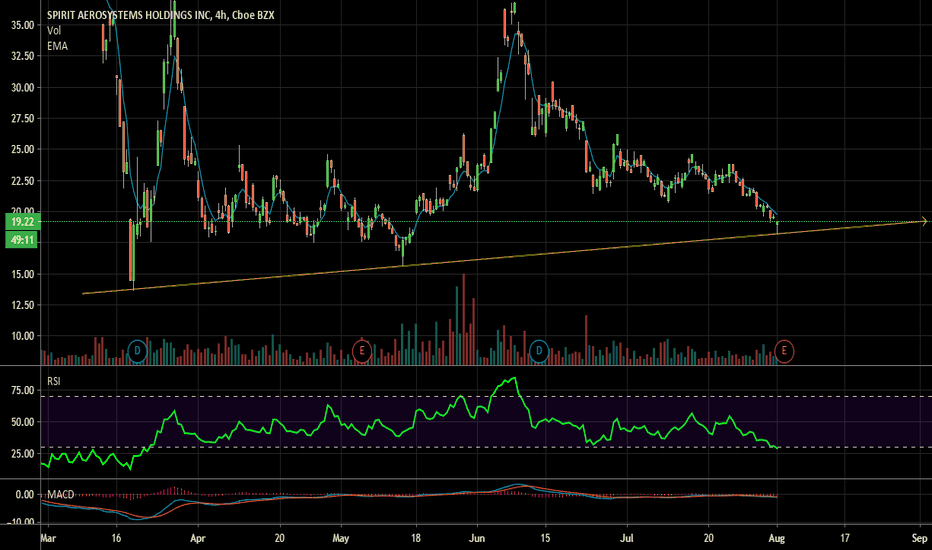Screen dimensions: 932x550
Task: Click the Aug label on time axis
Action: pyautogui.click(x=777, y=538)
